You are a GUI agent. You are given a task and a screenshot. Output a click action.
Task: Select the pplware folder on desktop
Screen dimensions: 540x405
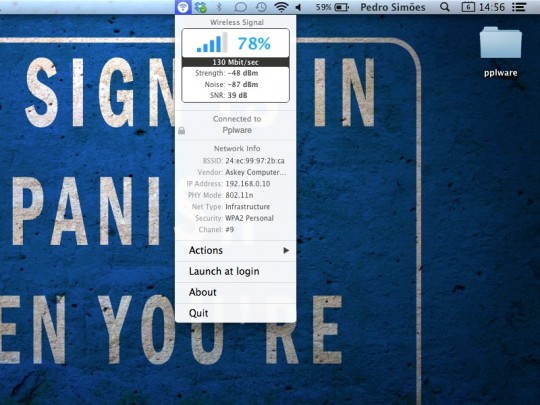[x=501, y=52]
